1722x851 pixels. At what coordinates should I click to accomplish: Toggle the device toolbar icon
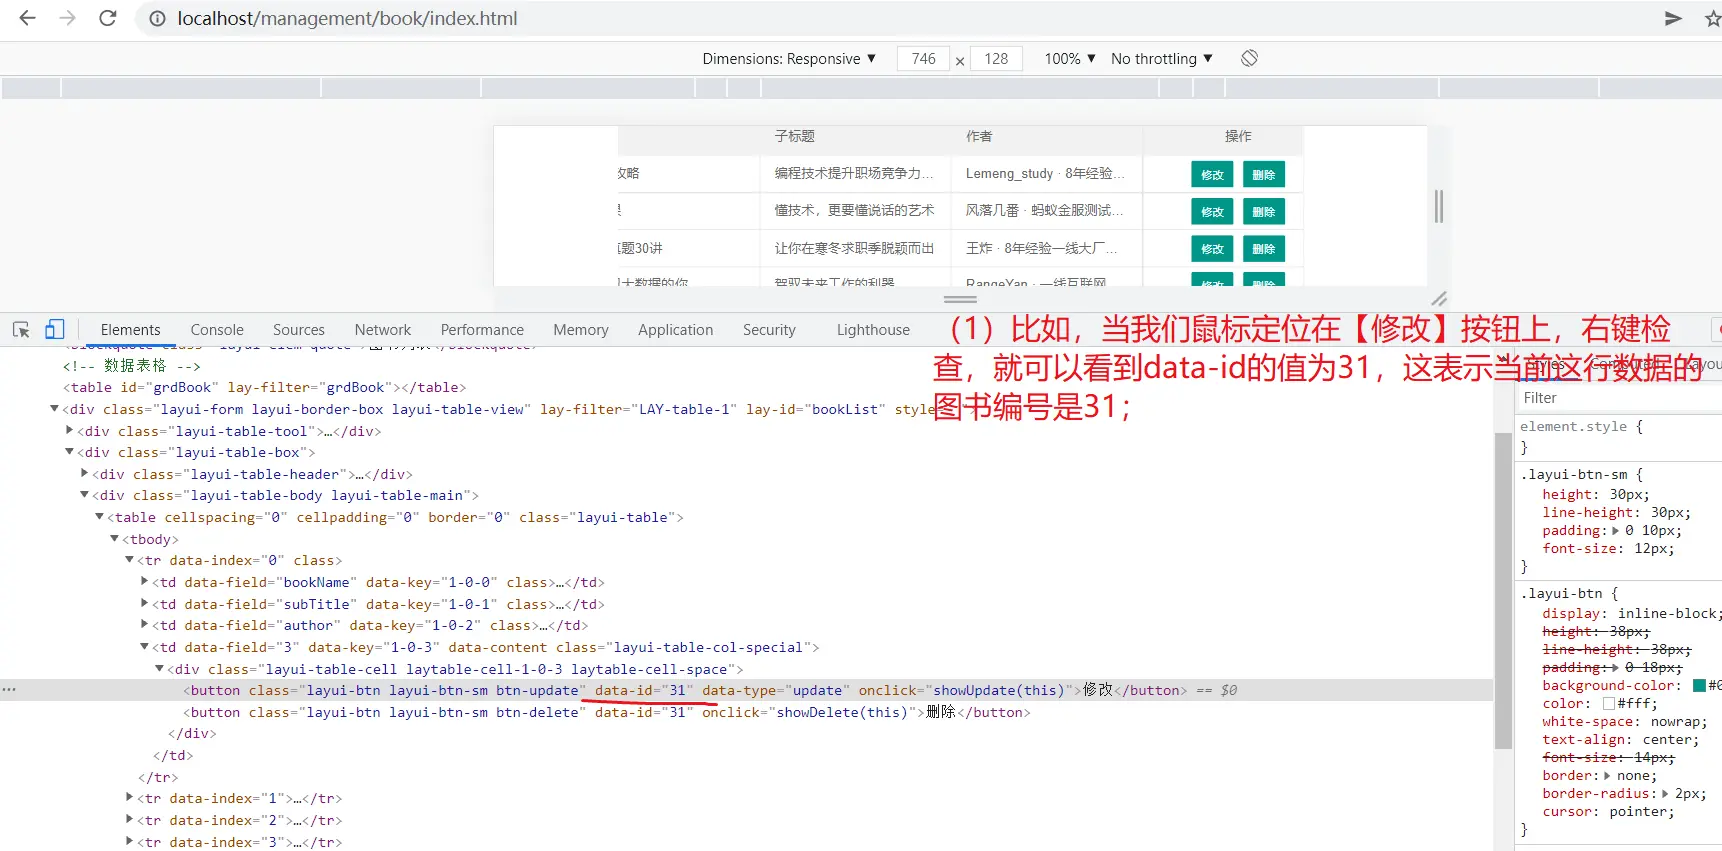tap(55, 329)
